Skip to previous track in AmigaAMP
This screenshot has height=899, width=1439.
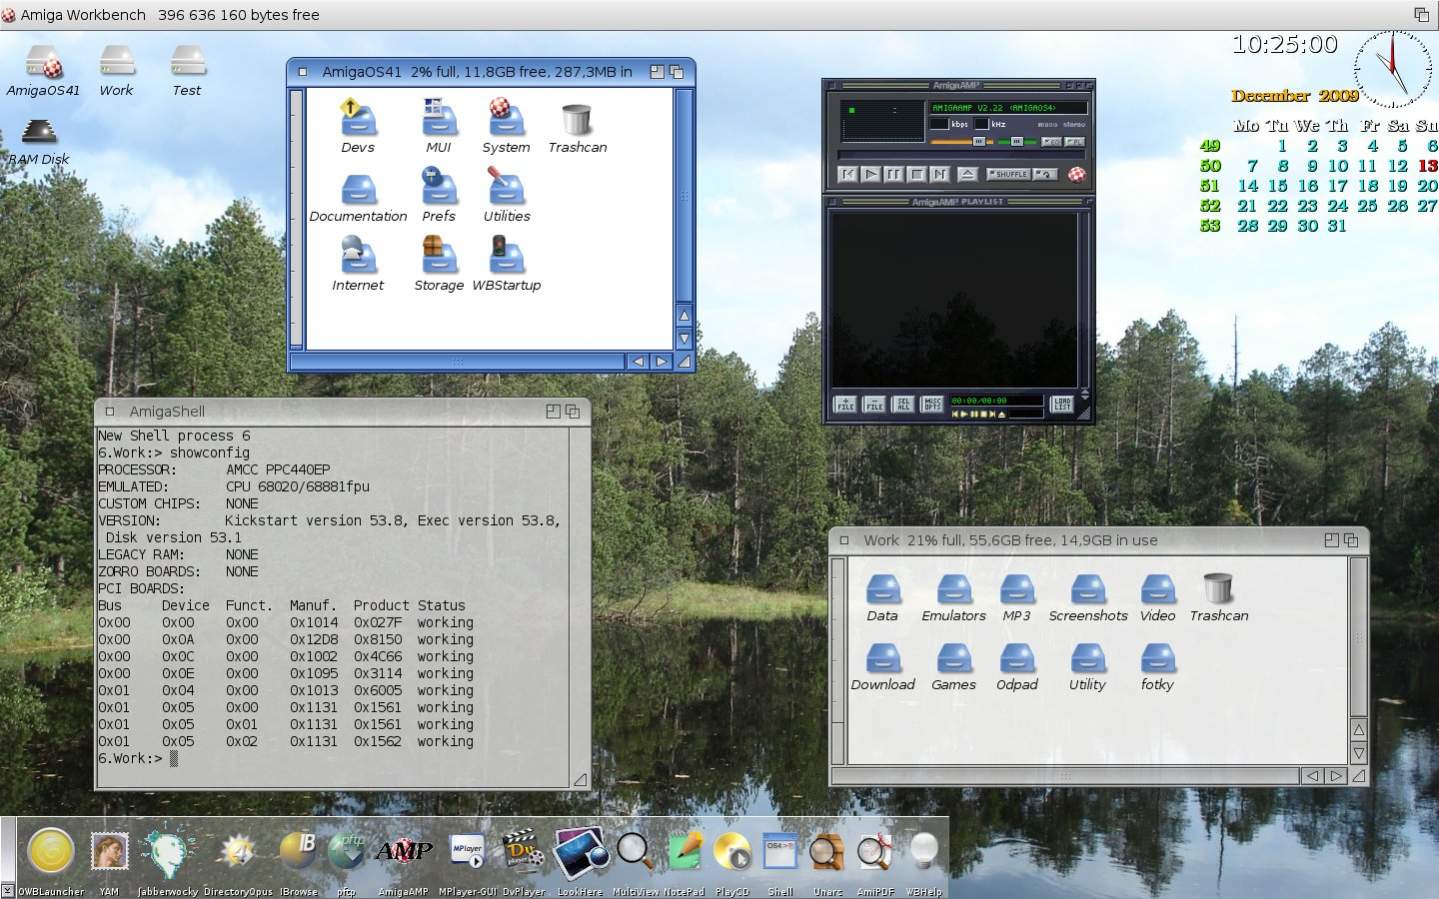[848, 174]
